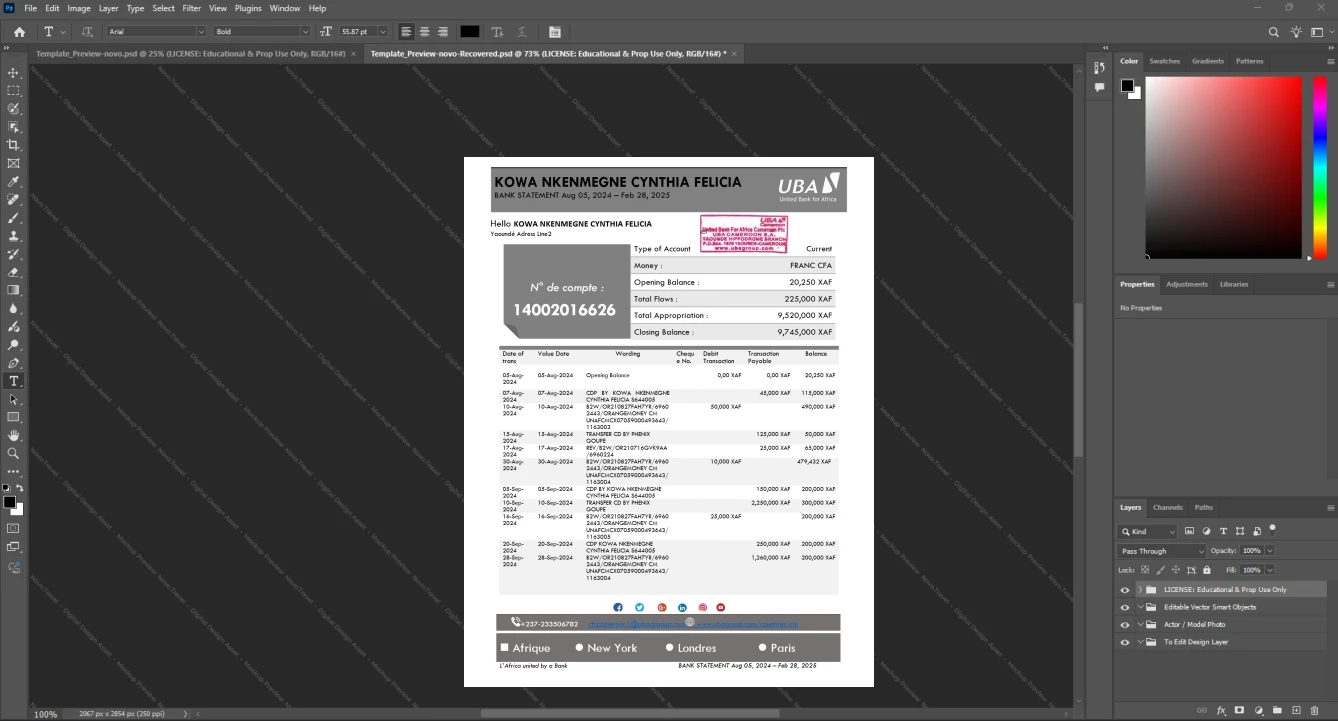
Task: Select the Hand tool
Action: (14, 436)
